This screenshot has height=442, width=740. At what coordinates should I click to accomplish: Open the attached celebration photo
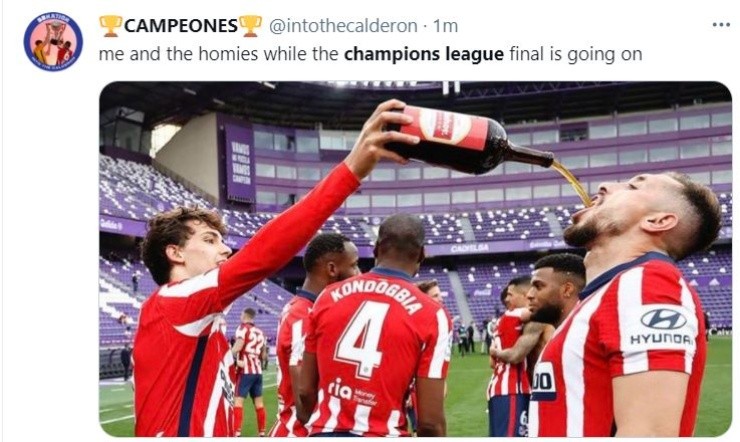(x=415, y=259)
